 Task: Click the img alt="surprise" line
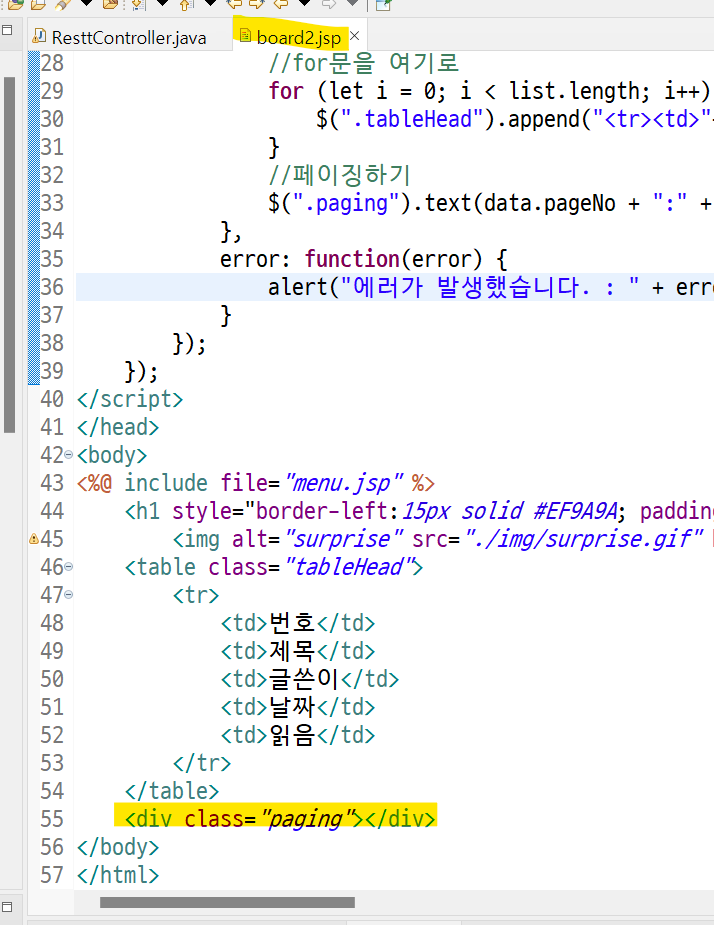pos(443,539)
